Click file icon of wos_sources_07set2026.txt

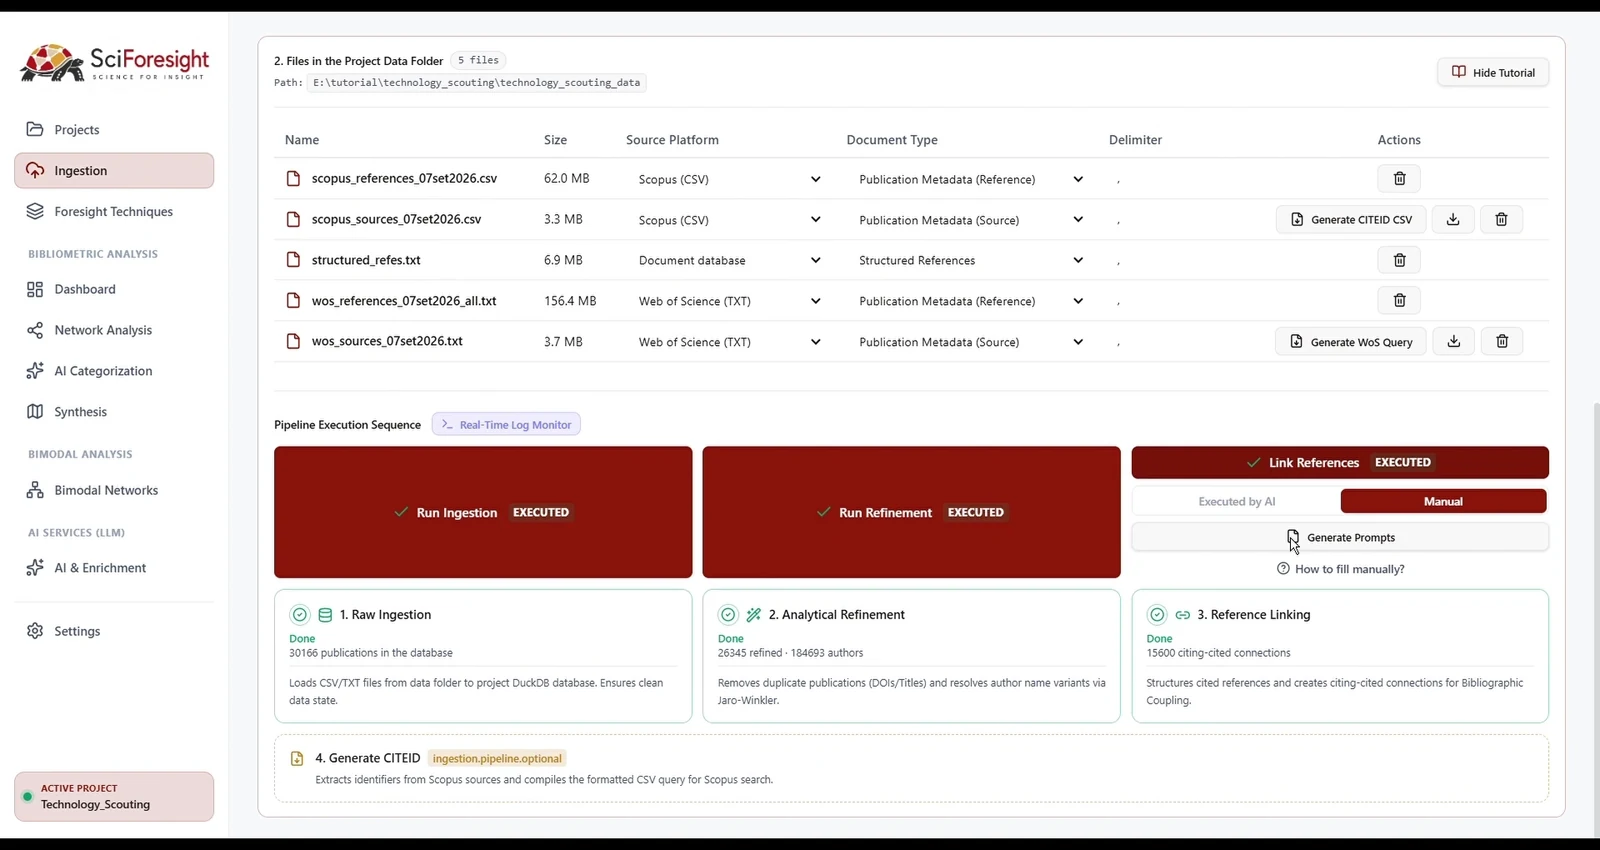point(293,341)
